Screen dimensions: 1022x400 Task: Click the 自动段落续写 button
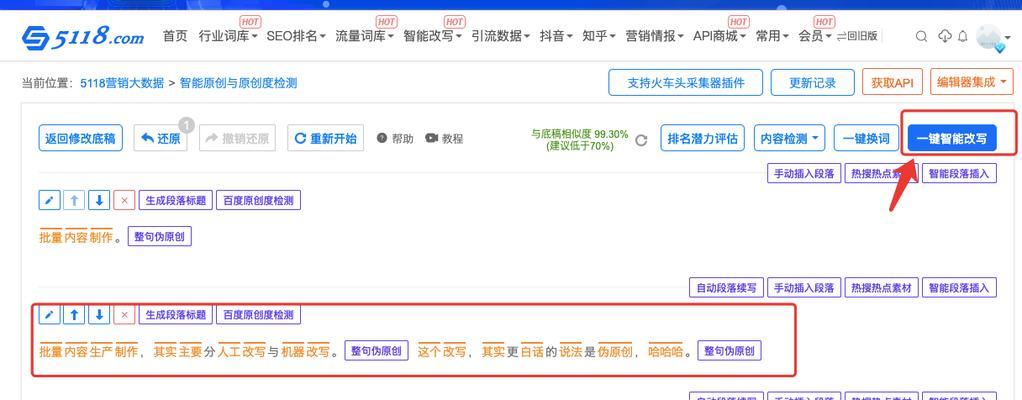click(726, 287)
